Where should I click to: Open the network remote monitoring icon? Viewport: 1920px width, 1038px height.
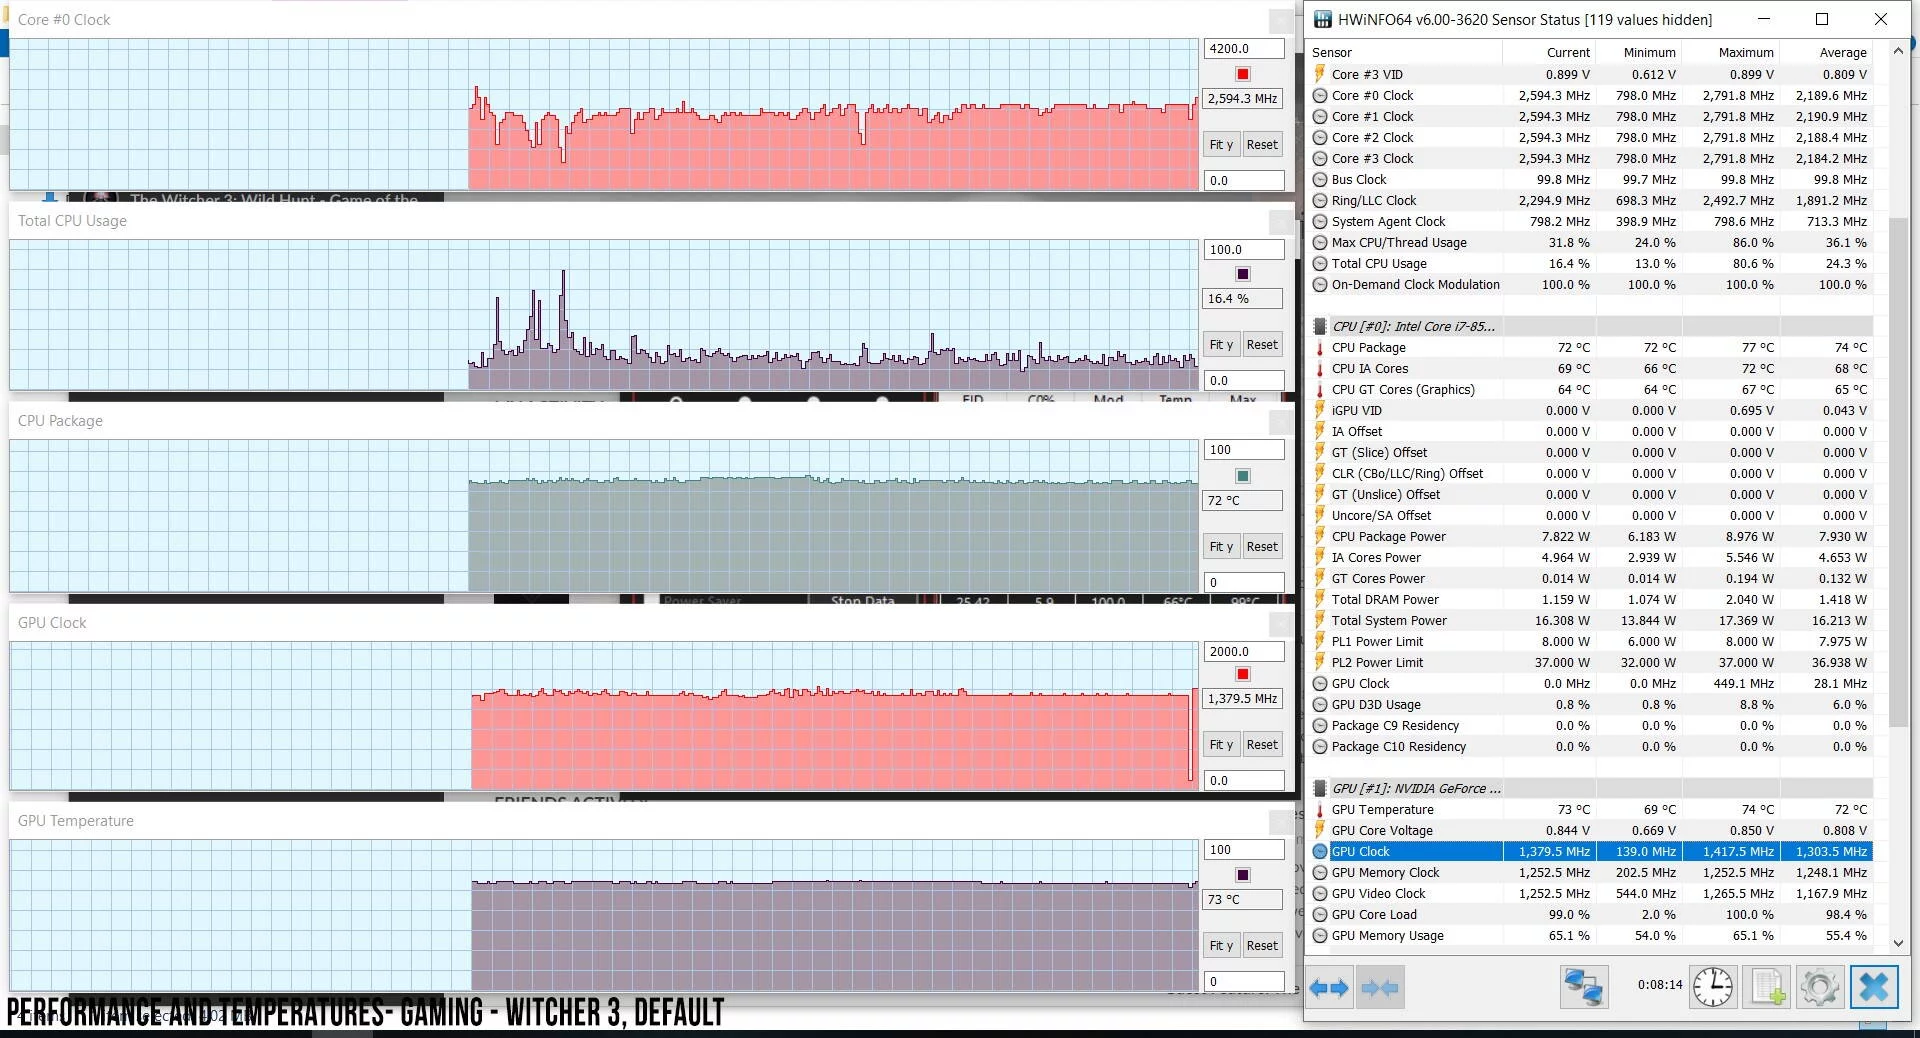(1584, 987)
